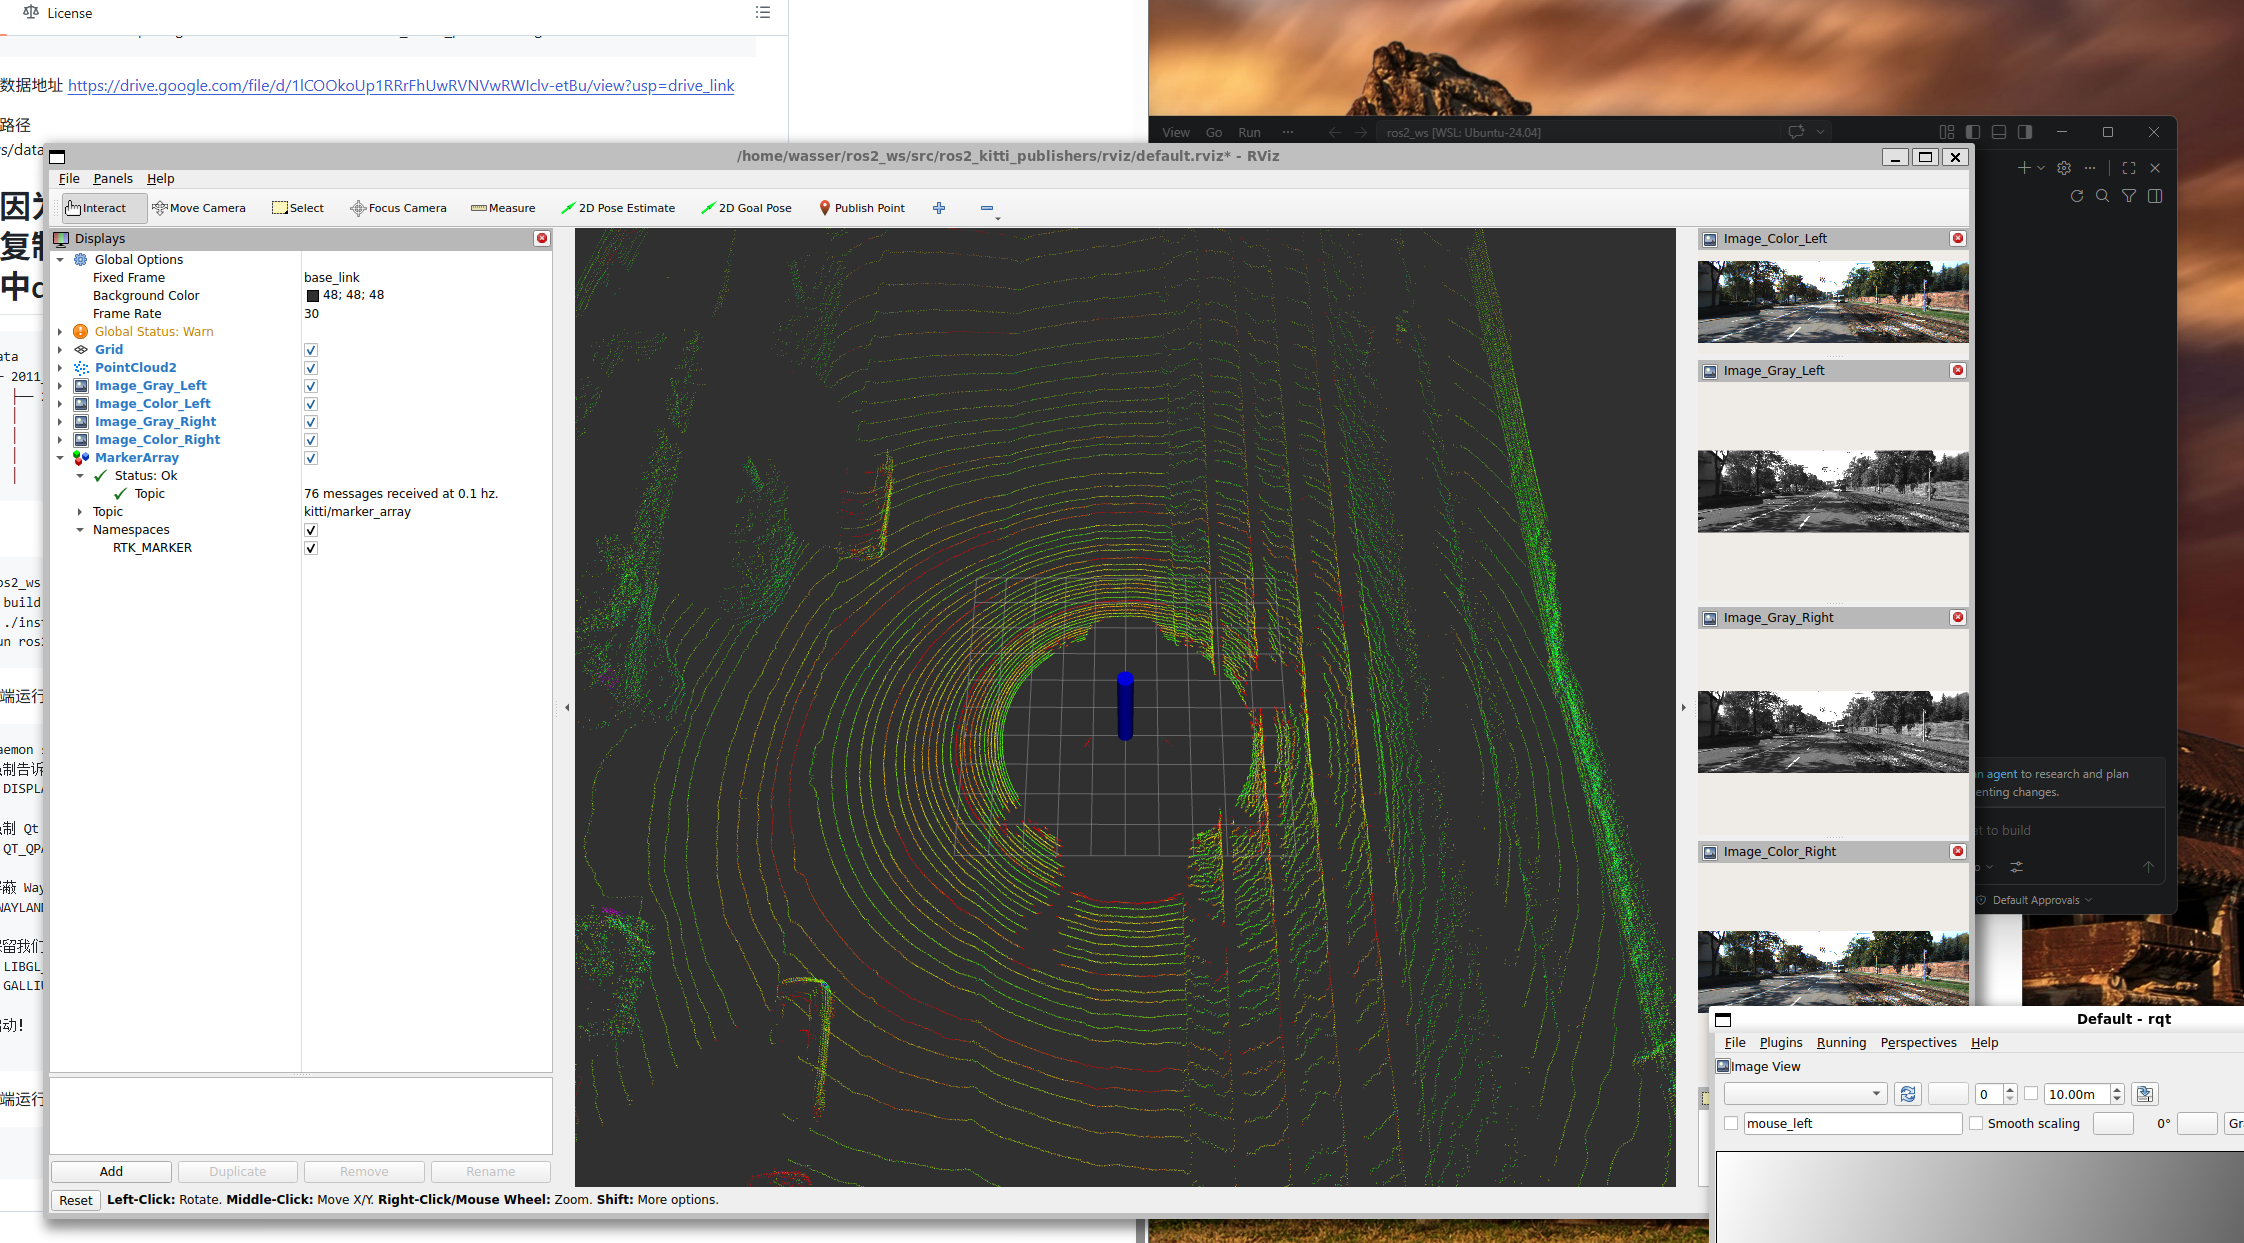Toggle the Grid display checkbox
The image size is (2244, 1243).
(x=311, y=350)
